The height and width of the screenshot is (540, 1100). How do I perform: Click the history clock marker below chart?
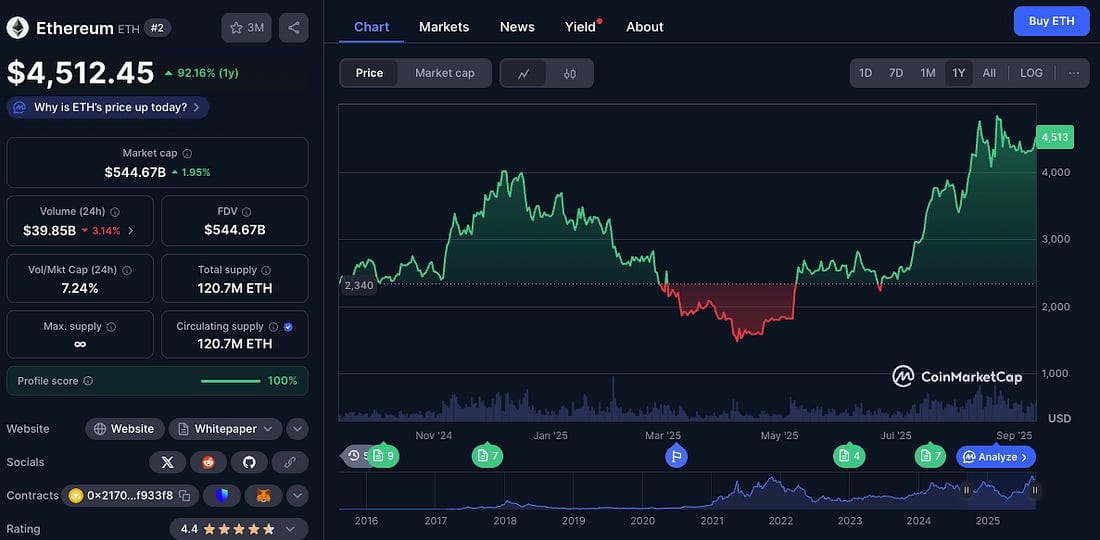point(354,456)
